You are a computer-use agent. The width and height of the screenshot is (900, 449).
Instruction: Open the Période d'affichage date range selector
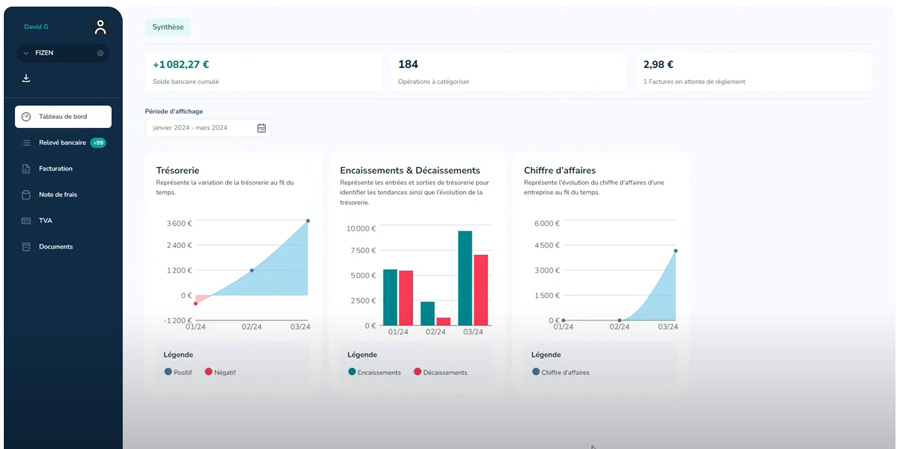tap(200, 128)
